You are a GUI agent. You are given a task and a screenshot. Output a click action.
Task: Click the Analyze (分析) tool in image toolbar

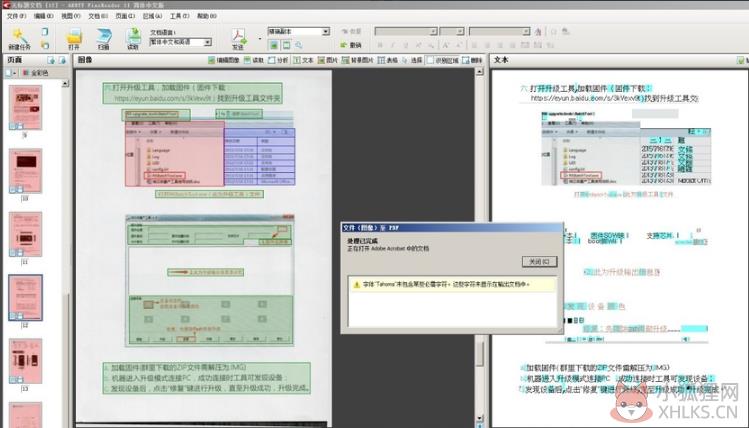278,60
